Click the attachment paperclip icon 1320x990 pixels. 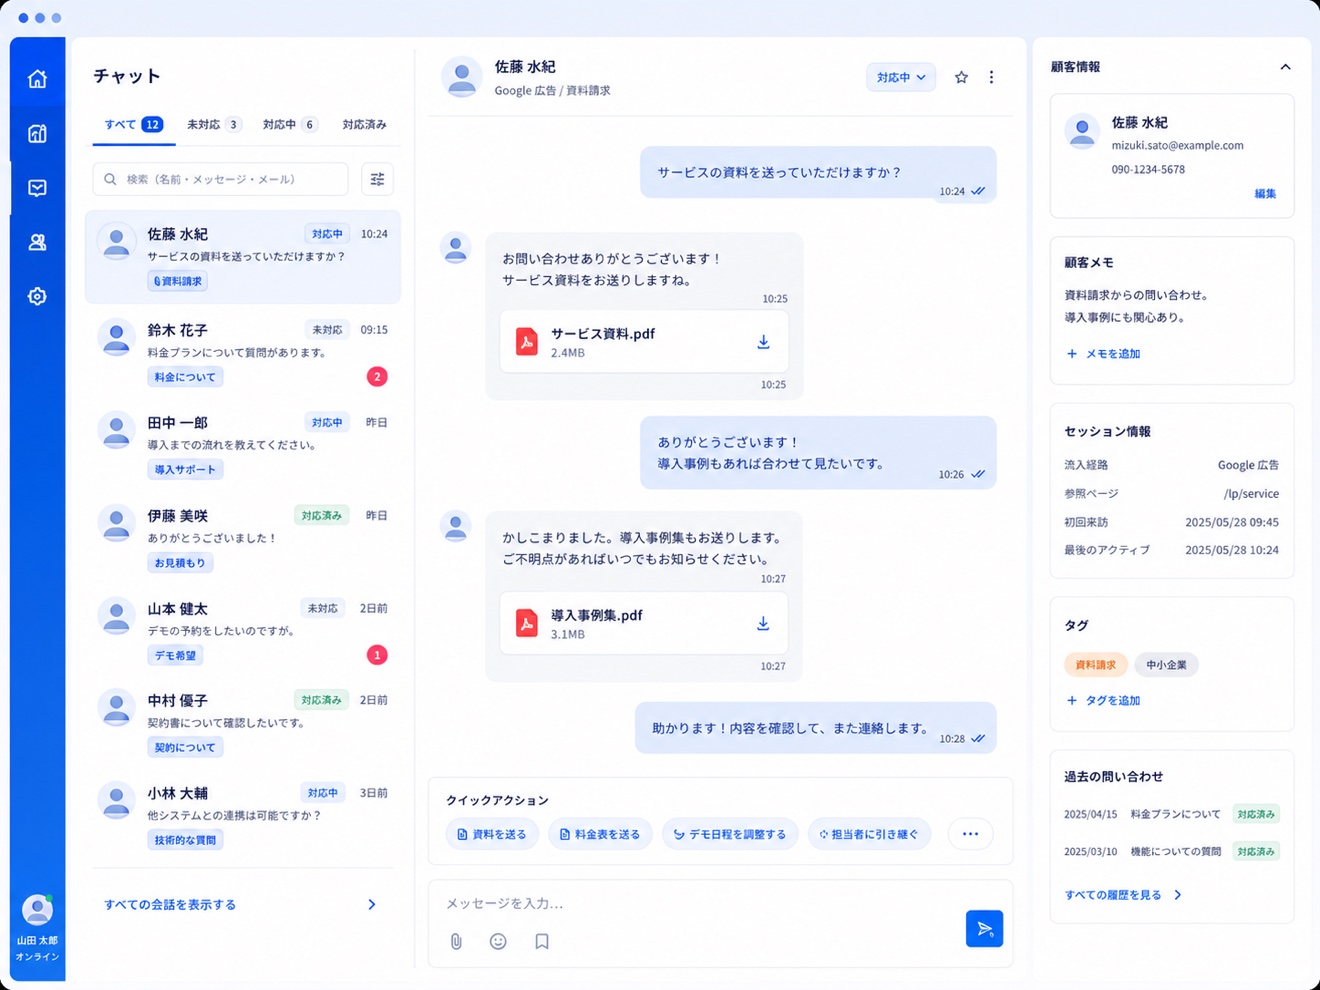(456, 941)
